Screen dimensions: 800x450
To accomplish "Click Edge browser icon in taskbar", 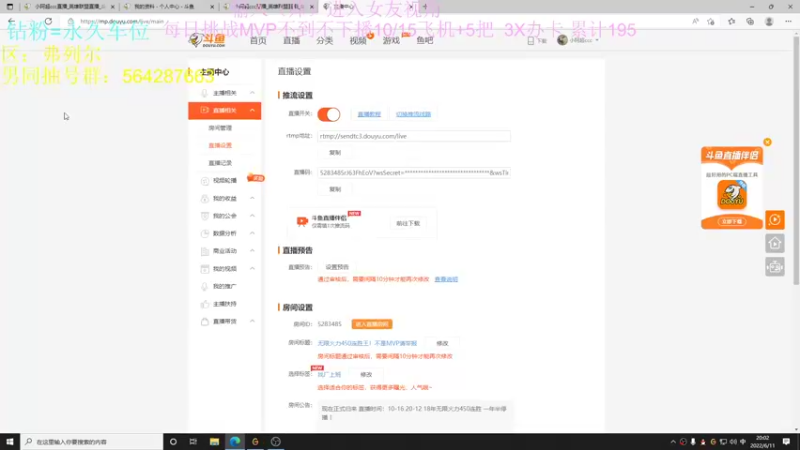I will click(235, 441).
